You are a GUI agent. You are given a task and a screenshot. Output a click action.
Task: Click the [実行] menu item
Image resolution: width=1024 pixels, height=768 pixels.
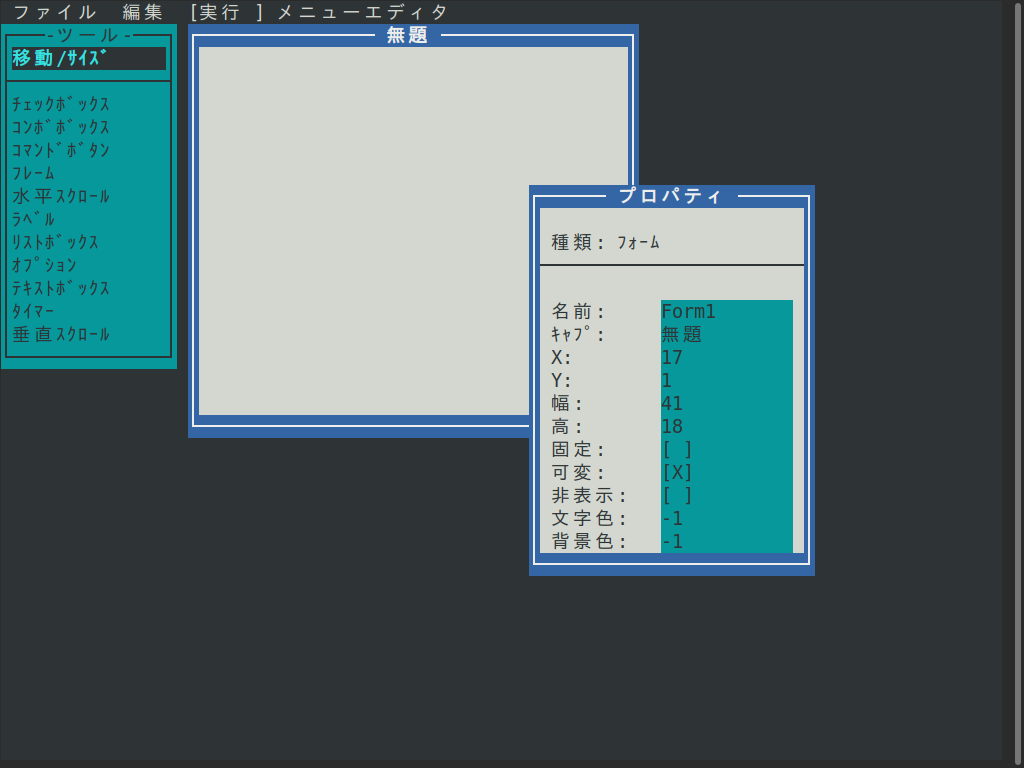pos(225,12)
